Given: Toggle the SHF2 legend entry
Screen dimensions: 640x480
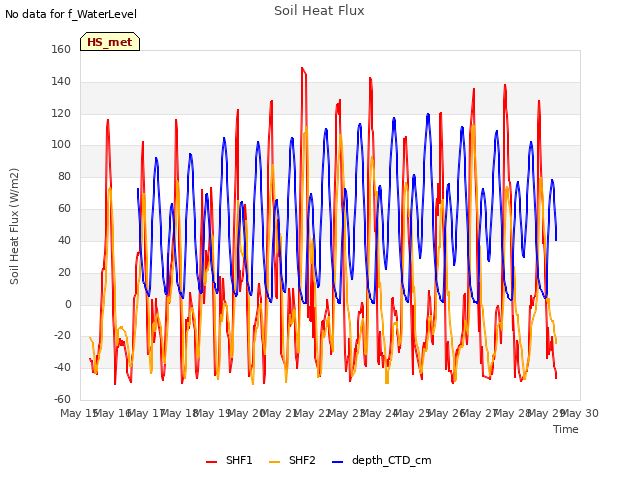Looking at the screenshot, I should (x=292, y=460).
